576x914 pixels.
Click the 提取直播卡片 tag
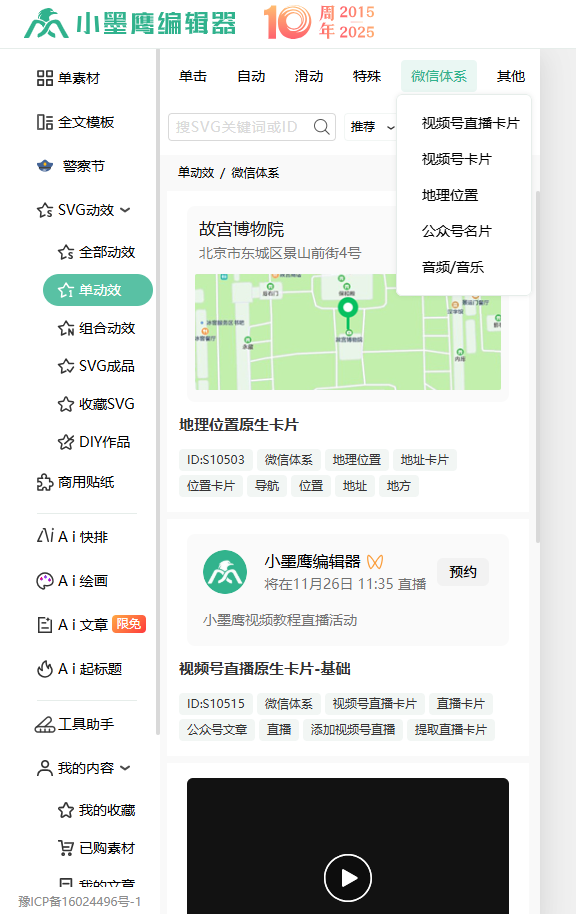click(x=451, y=729)
